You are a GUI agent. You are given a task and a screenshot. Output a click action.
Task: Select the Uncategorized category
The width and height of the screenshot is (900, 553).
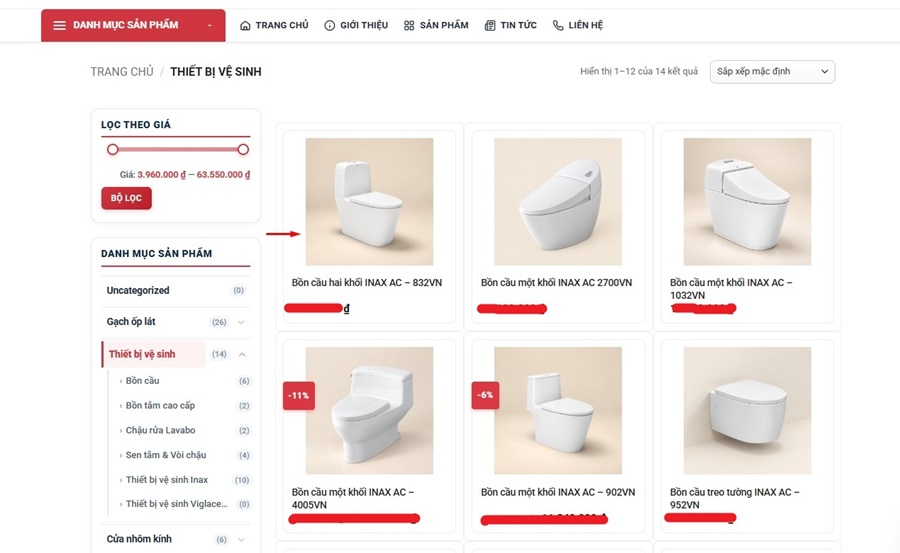click(x=138, y=291)
